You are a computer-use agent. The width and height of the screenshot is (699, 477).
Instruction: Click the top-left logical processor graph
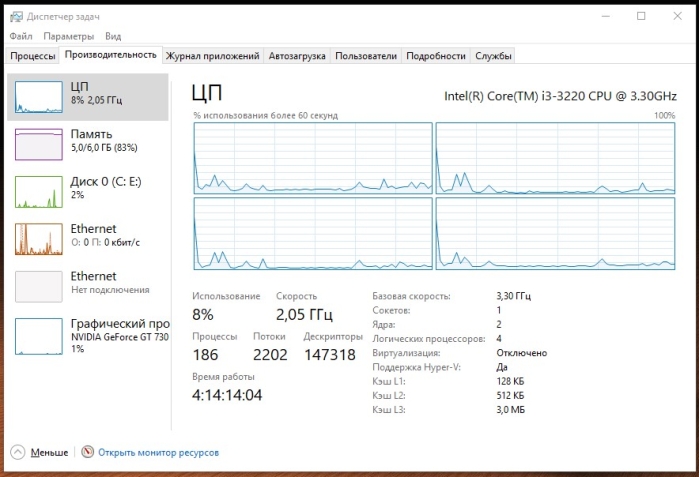[x=313, y=158]
